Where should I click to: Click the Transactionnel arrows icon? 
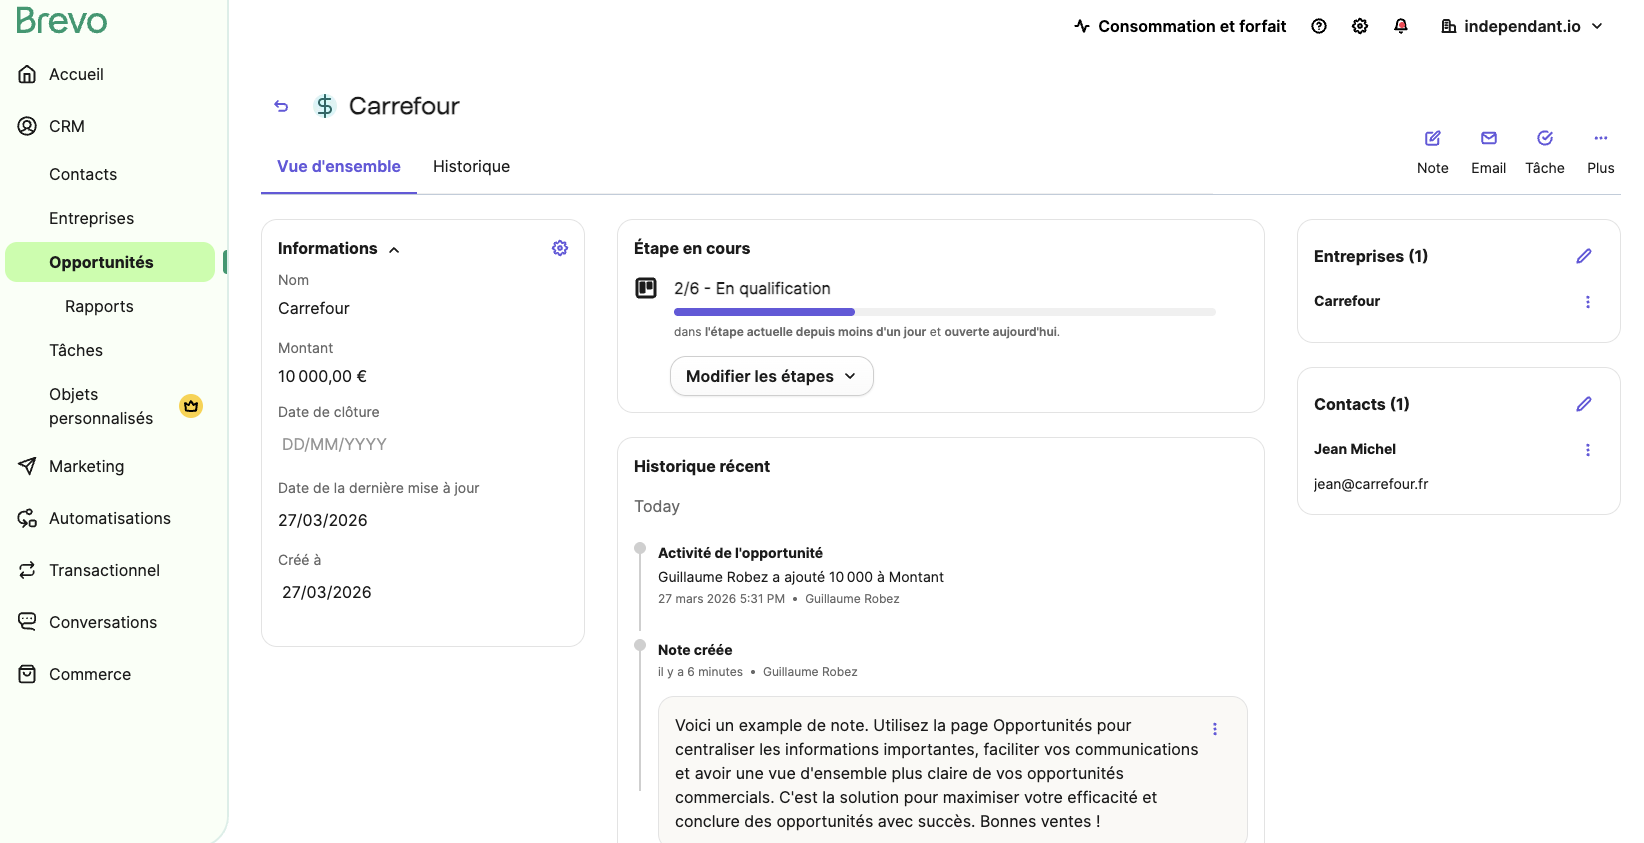tap(27, 570)
